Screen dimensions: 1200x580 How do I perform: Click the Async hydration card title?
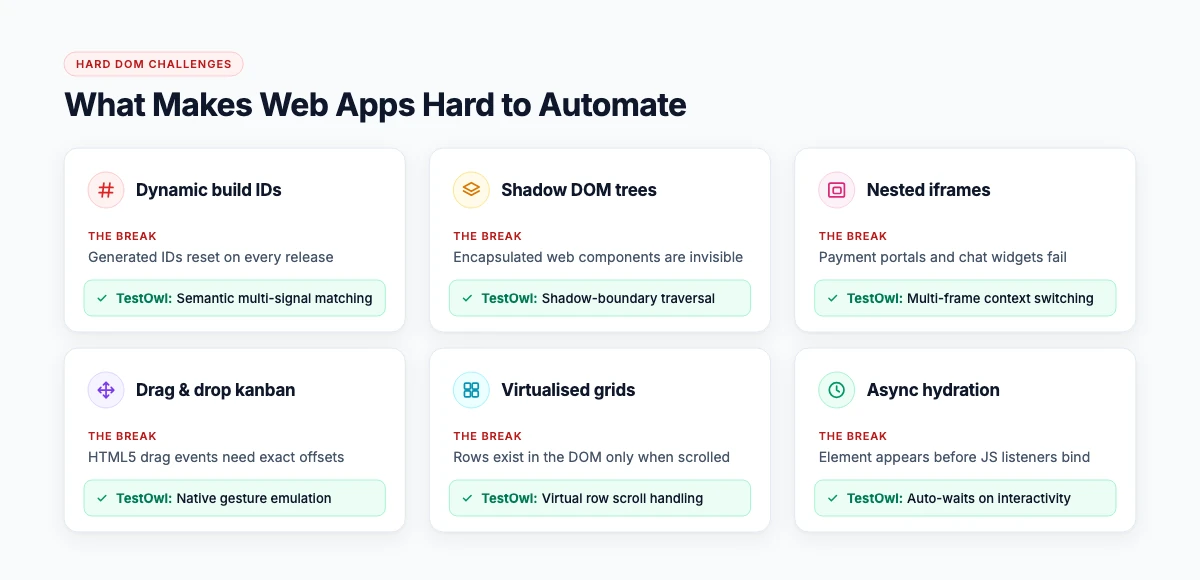[933, 390]
